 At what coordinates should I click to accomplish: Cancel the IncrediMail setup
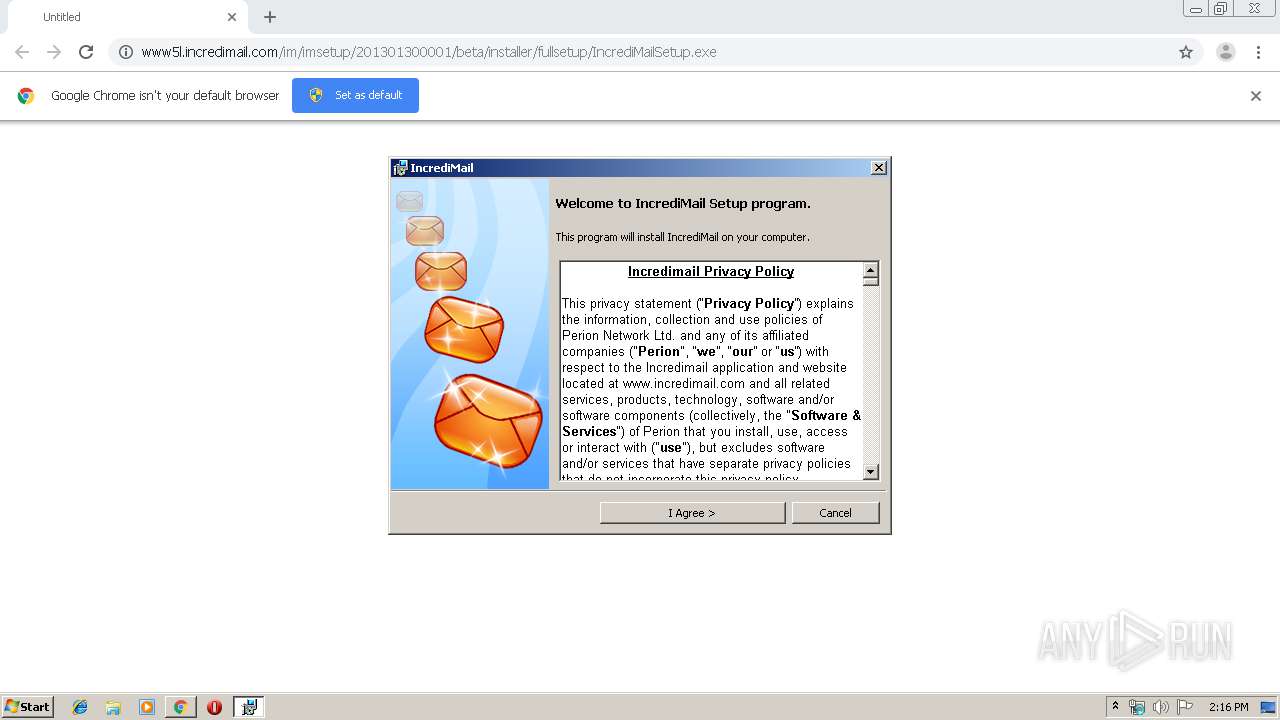pyautogui.click(x=835, y=513)
